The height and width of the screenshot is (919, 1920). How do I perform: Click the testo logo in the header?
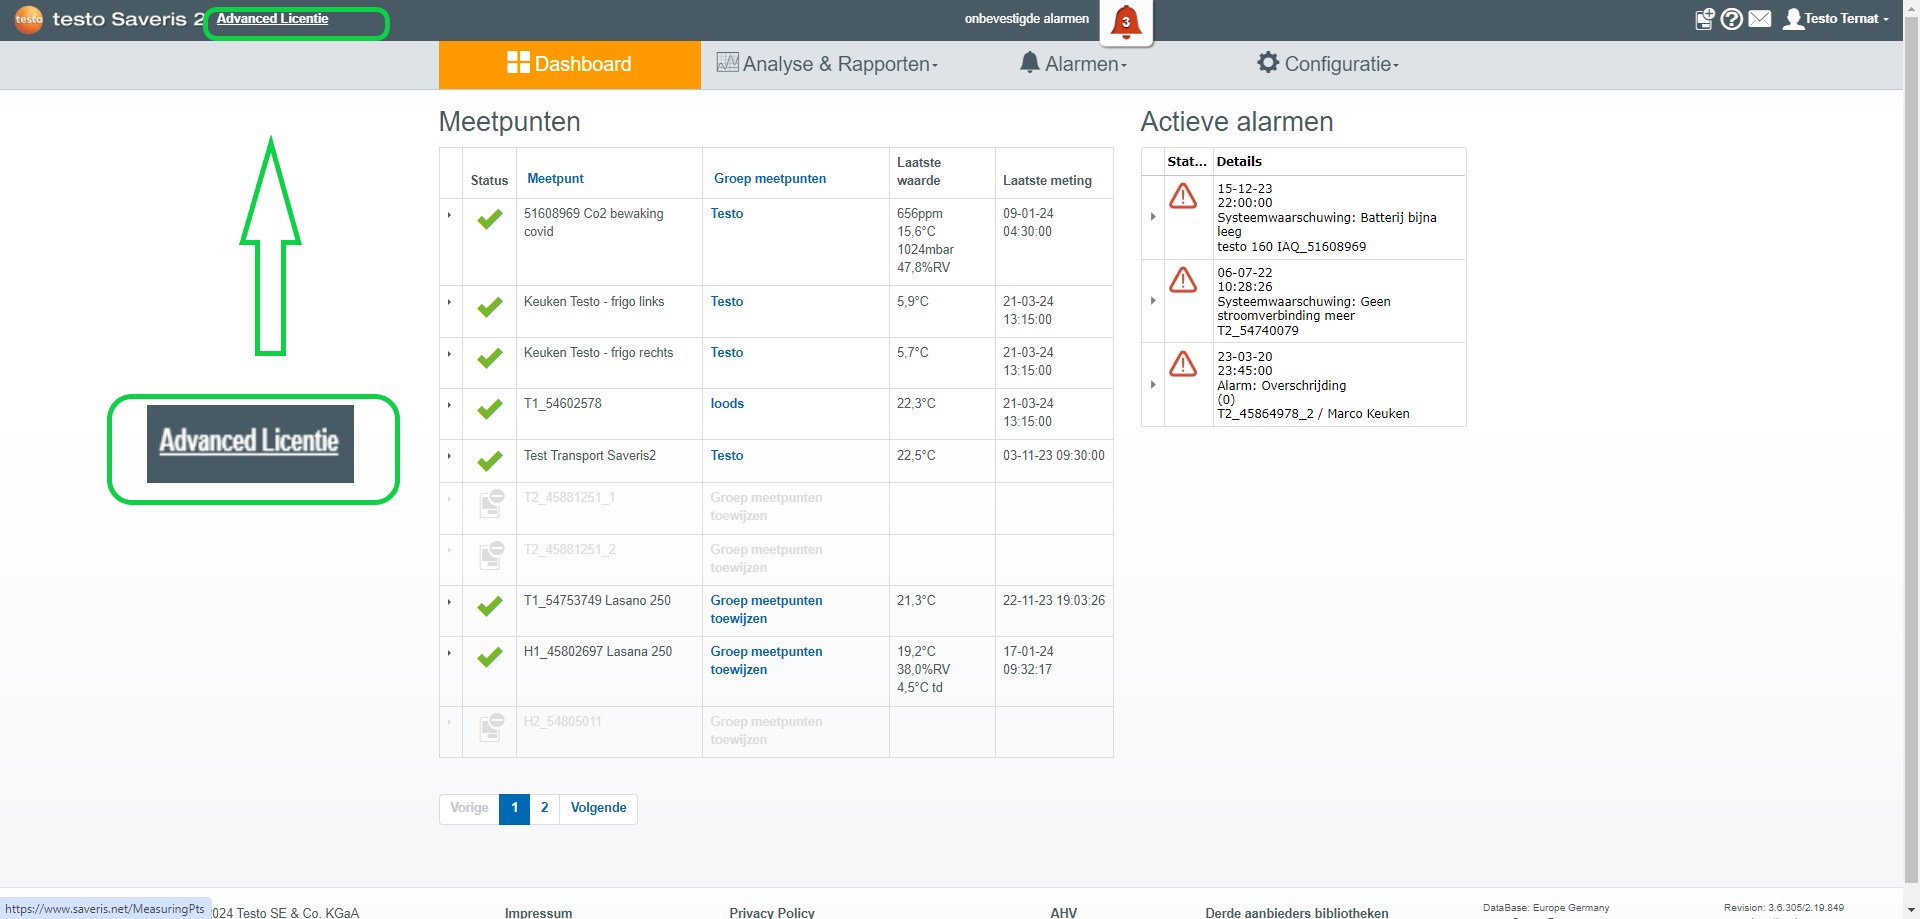(29, 18)
